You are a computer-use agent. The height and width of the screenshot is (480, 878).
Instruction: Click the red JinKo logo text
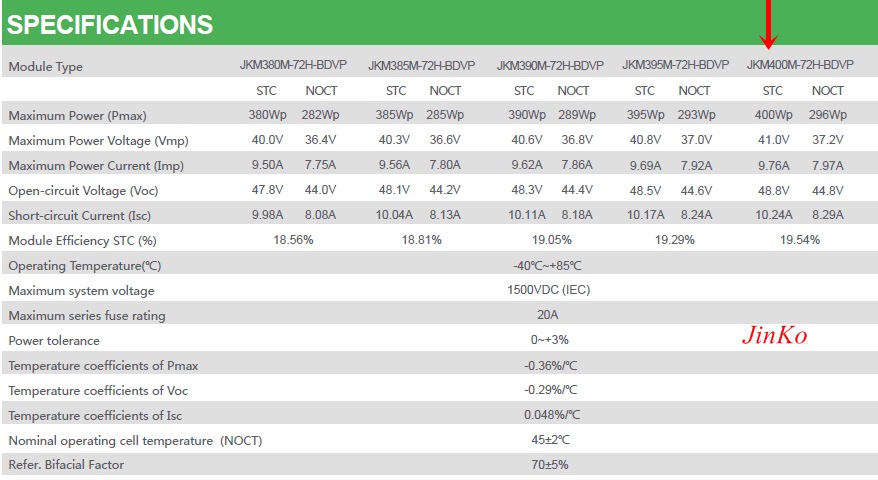774,335
